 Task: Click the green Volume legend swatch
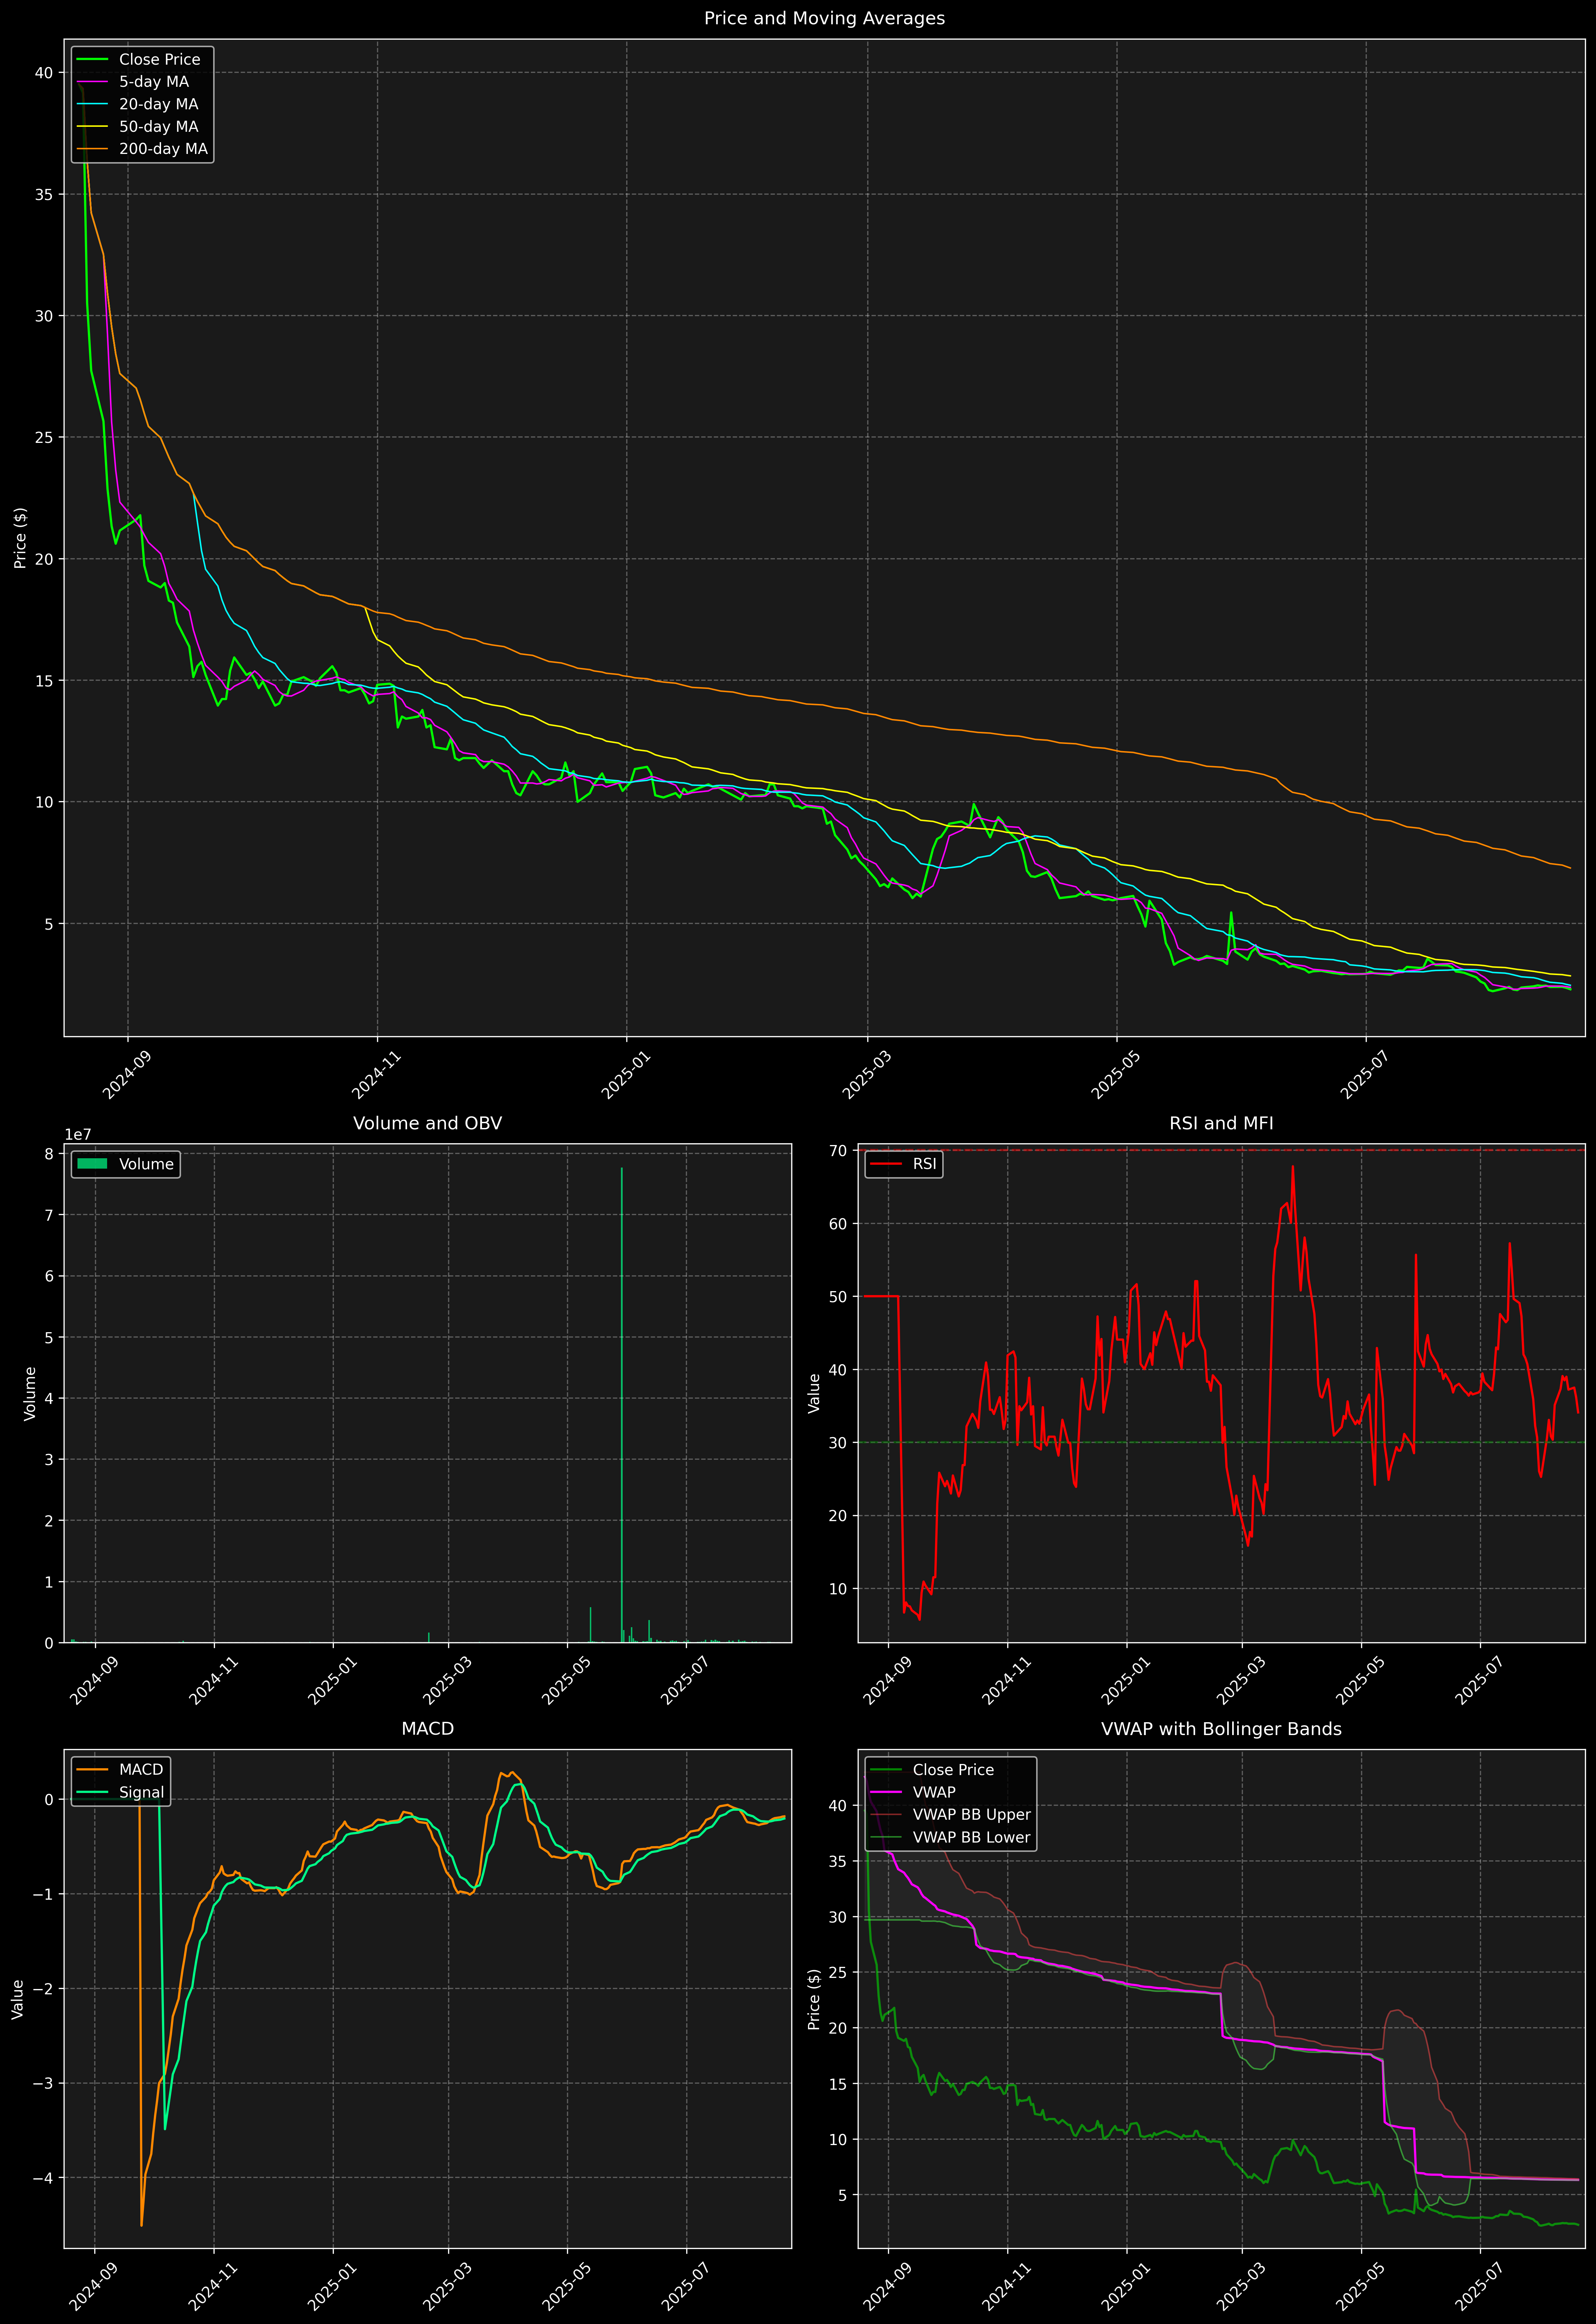click(x=92, y=1164)
